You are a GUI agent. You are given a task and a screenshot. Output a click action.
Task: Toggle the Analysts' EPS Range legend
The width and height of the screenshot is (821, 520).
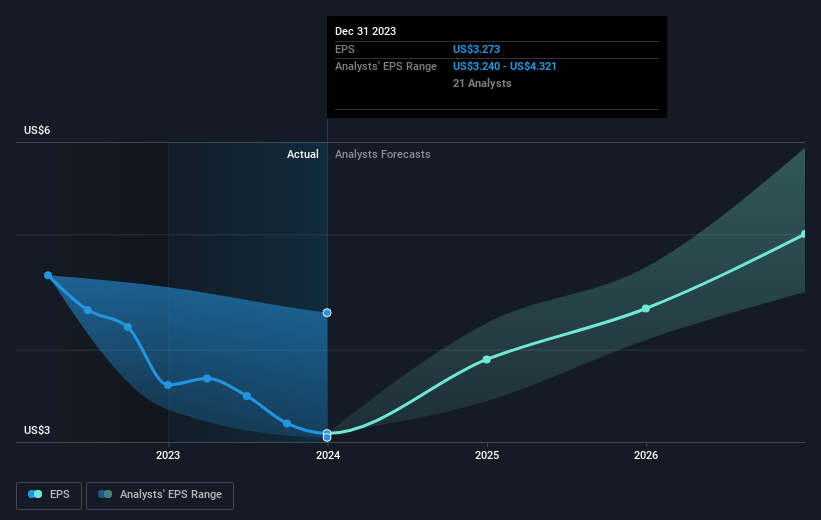tap(160, 495)
